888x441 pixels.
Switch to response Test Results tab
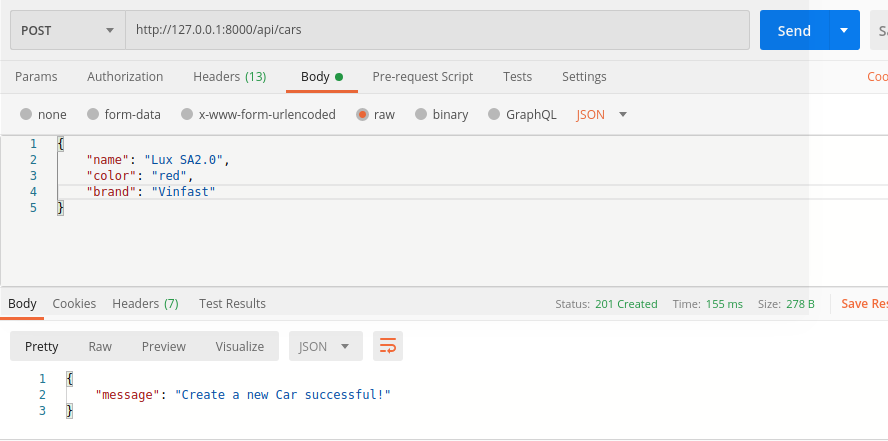[232, 304]
